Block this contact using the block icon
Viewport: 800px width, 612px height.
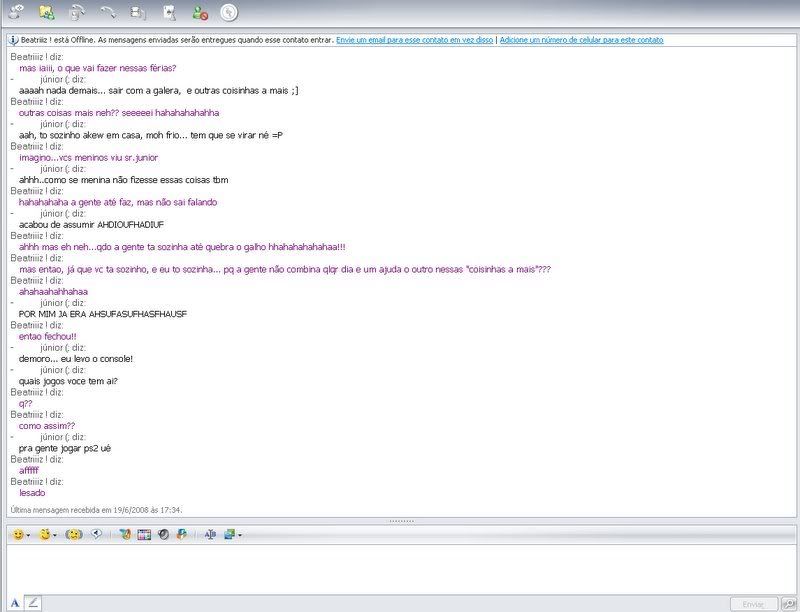tap(199, 13)
